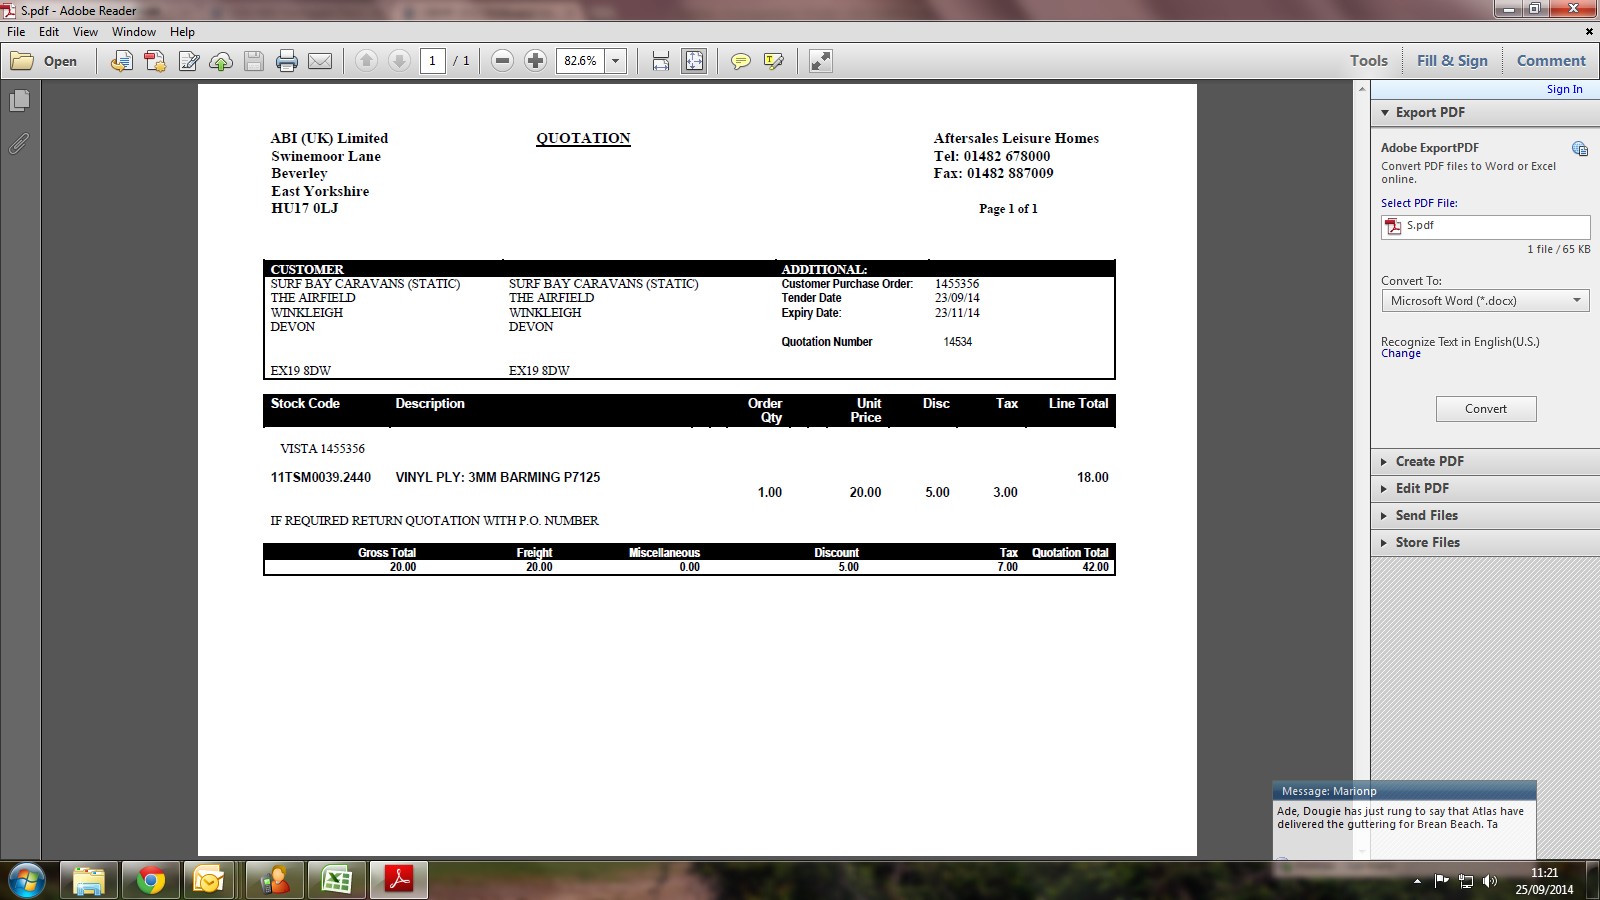Screen dimensions: 1600x900
Task: Click the Sign In link
Action: pyautogui.click(x=1564, y=89)
